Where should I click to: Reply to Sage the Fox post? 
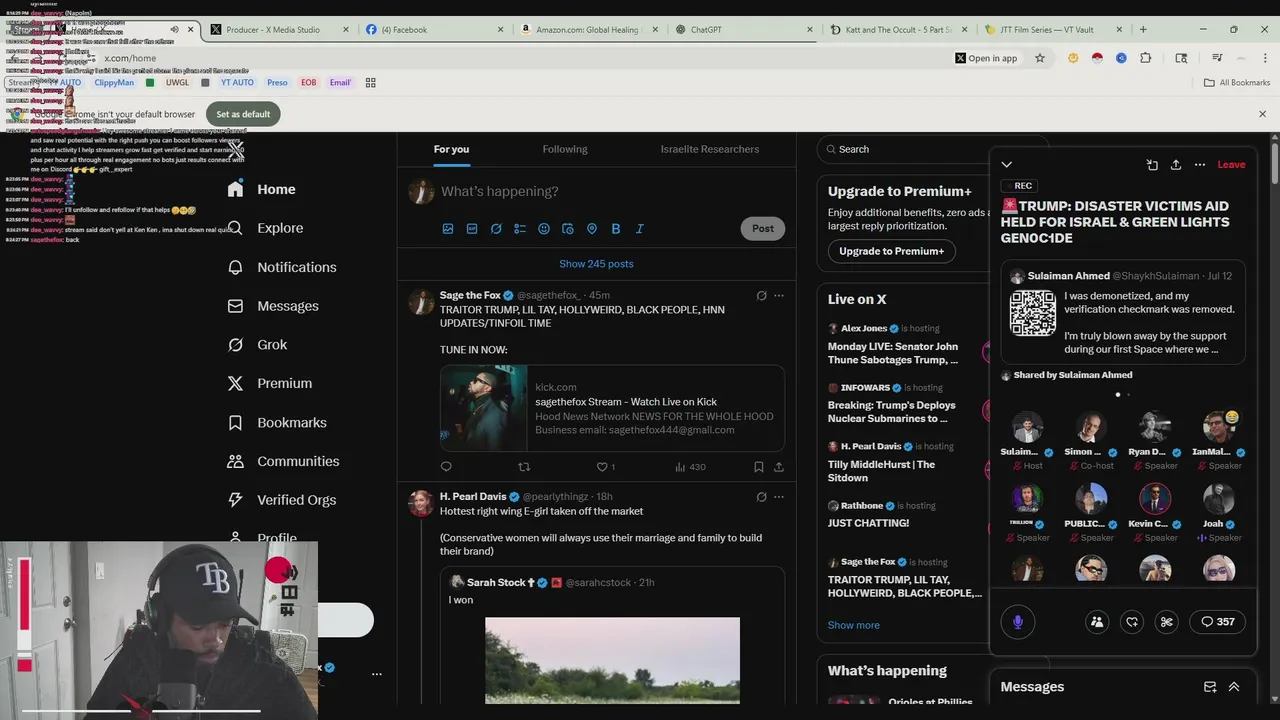click(x=446, y=467)
